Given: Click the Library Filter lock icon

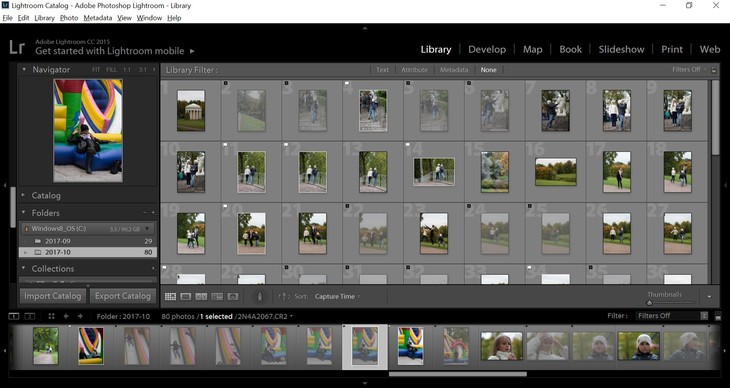Looking at the screenshot, I should point(714,70).
